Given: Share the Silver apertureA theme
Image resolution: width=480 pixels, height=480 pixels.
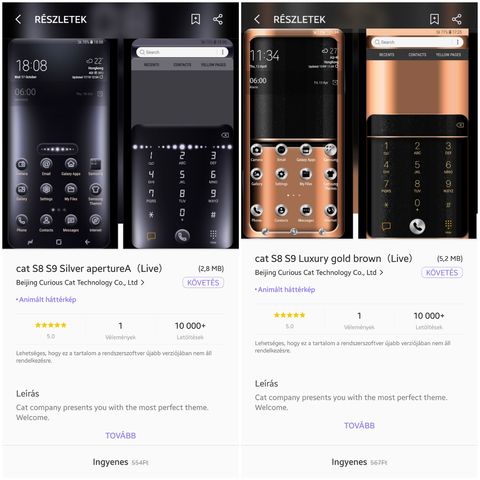Looking at the screenshot, I should [x=218, y=19].
